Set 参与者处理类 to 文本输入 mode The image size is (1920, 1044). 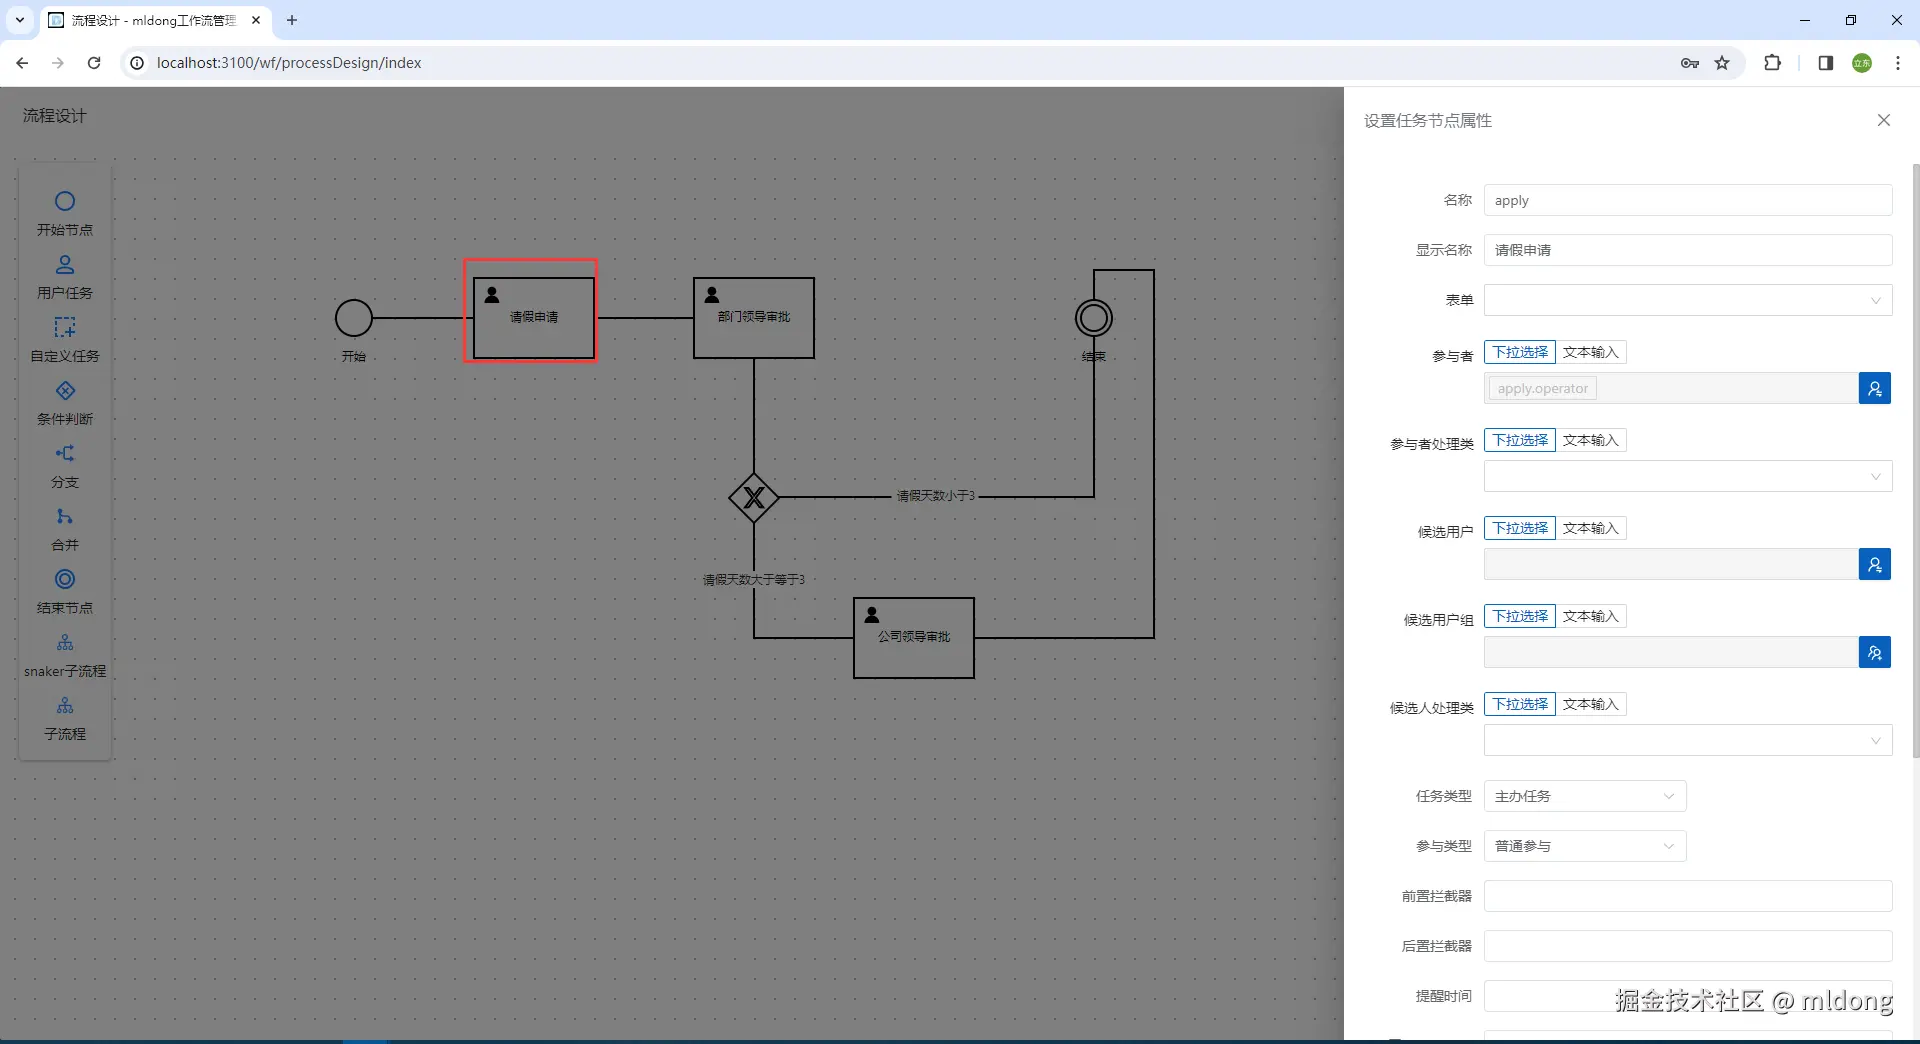tap(1591, 440)
